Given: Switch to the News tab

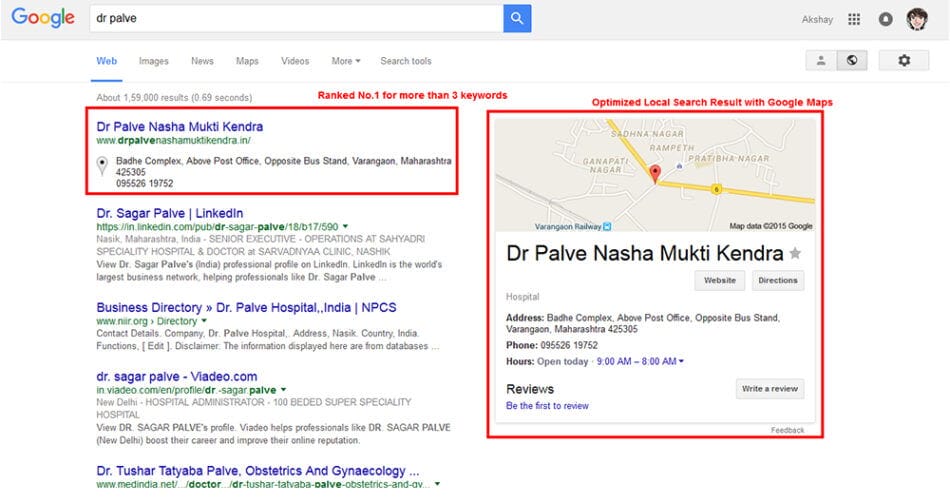Looking at the screenshot, I should click(202, 61).
